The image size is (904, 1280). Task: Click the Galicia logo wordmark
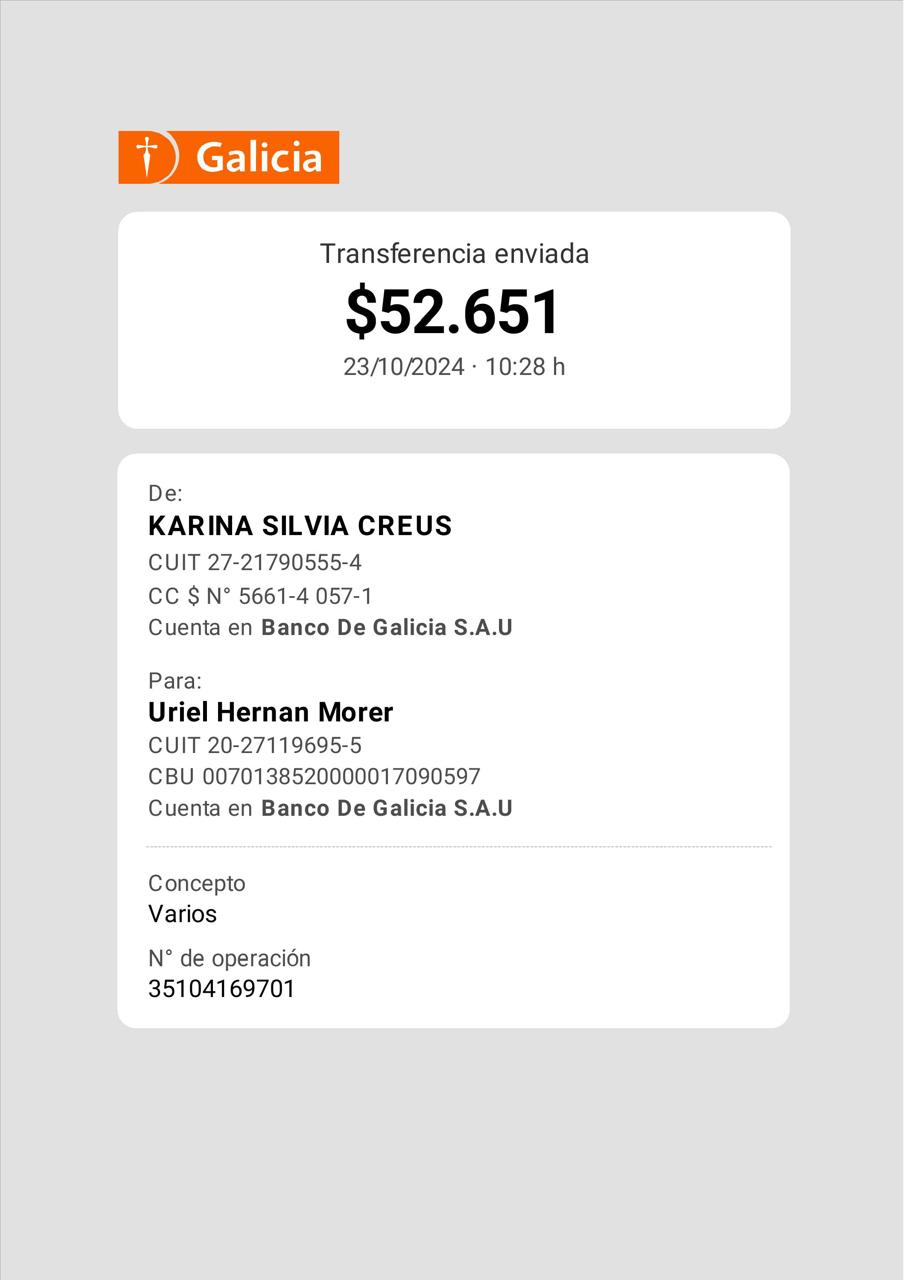(x=259, y=158)
